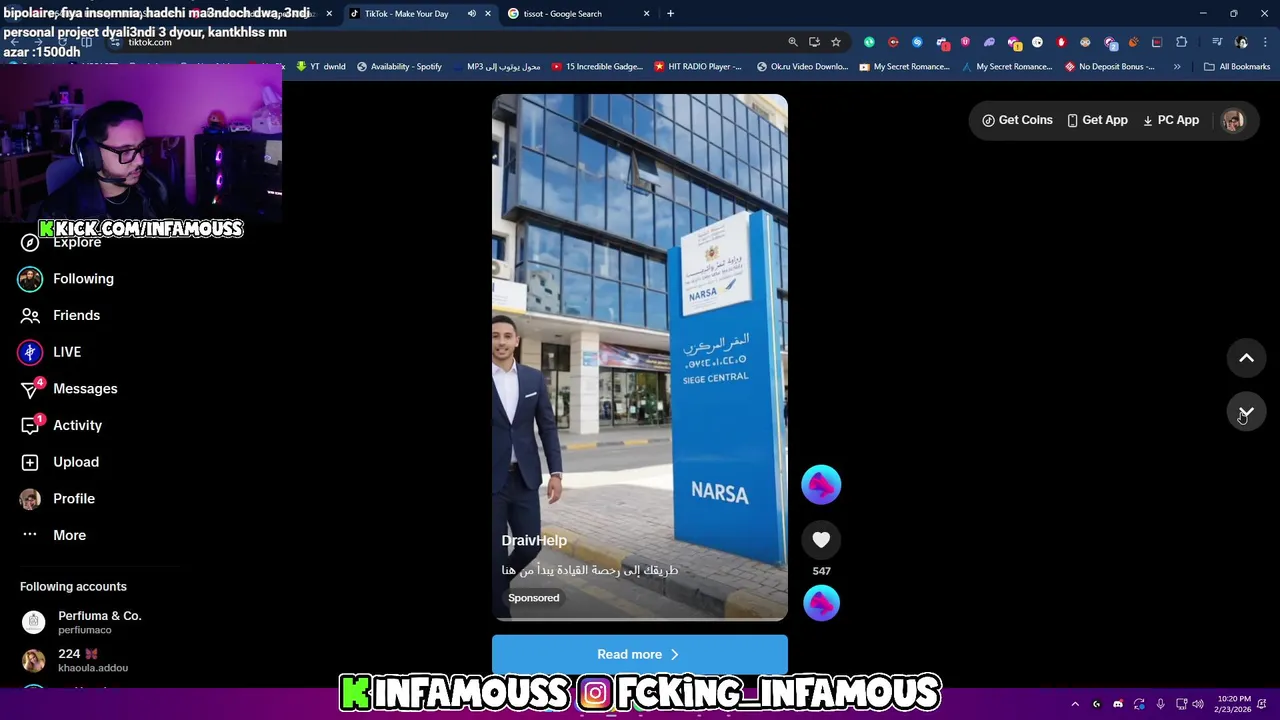1280x720 pixels.
Task: Go to previous video with up arrow
Action: [x=1246, y=358]
